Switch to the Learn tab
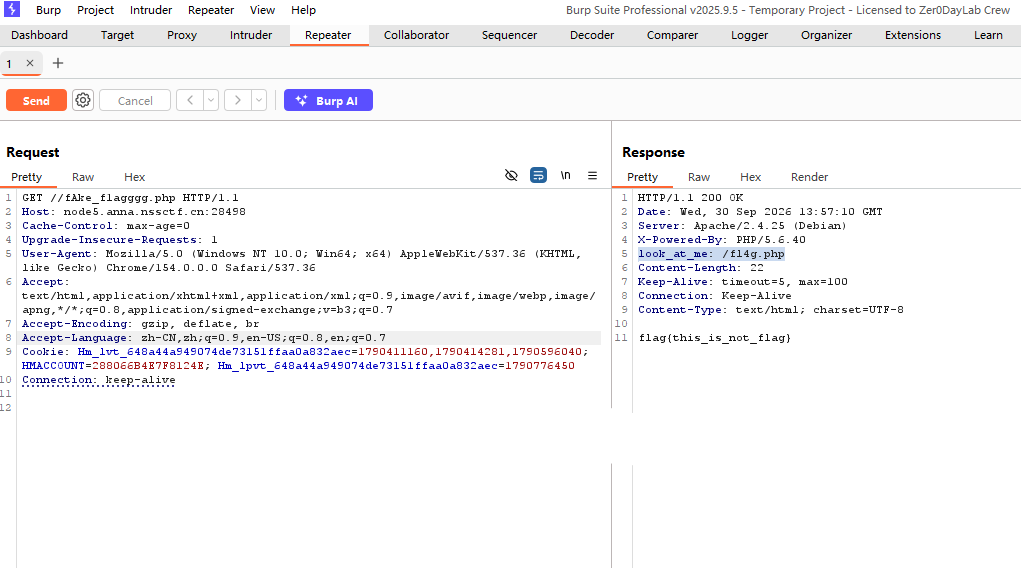The image size is (1021, 568). tap(988, 35)
